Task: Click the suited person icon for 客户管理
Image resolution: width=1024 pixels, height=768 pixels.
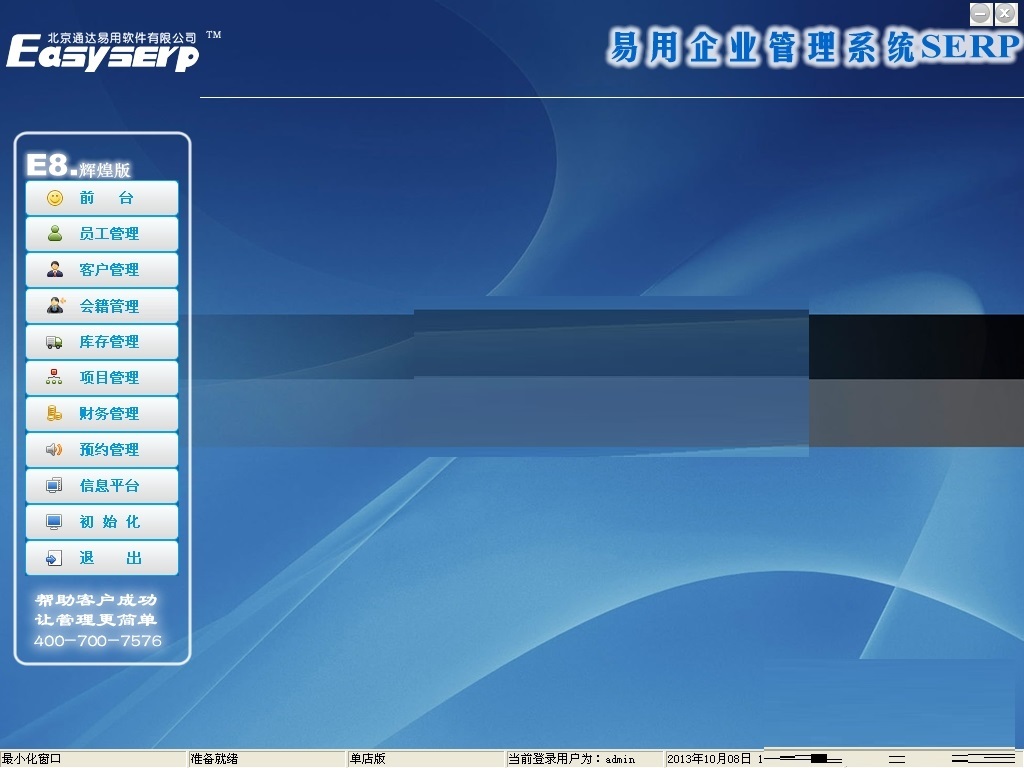Action: [x=55, y=269]
